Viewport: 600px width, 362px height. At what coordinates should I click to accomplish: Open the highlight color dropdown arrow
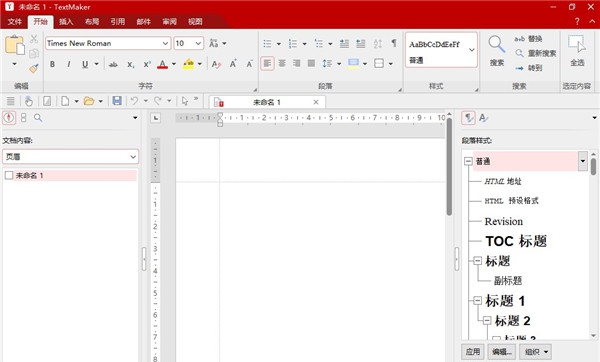(199, 64)
